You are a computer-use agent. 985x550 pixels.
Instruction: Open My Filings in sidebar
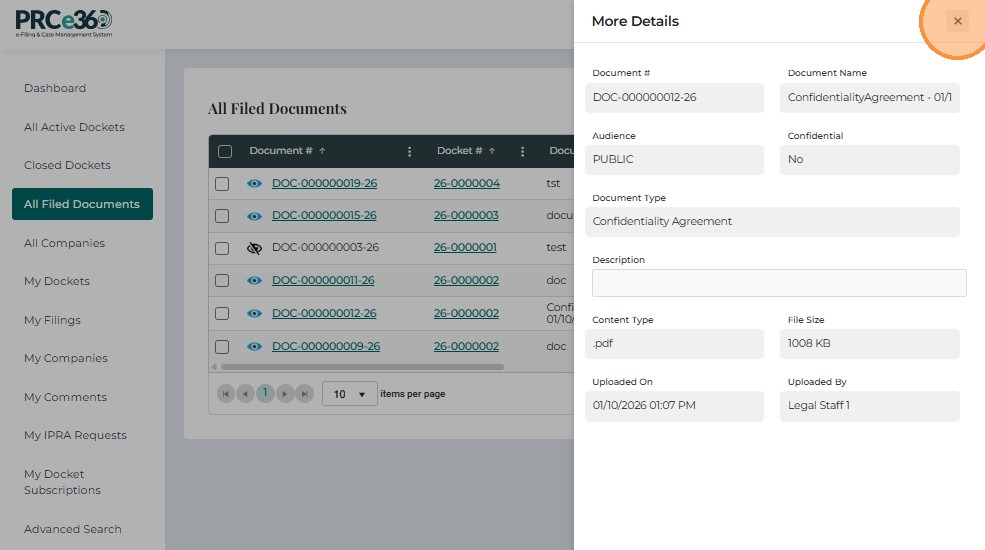(52, 320)
